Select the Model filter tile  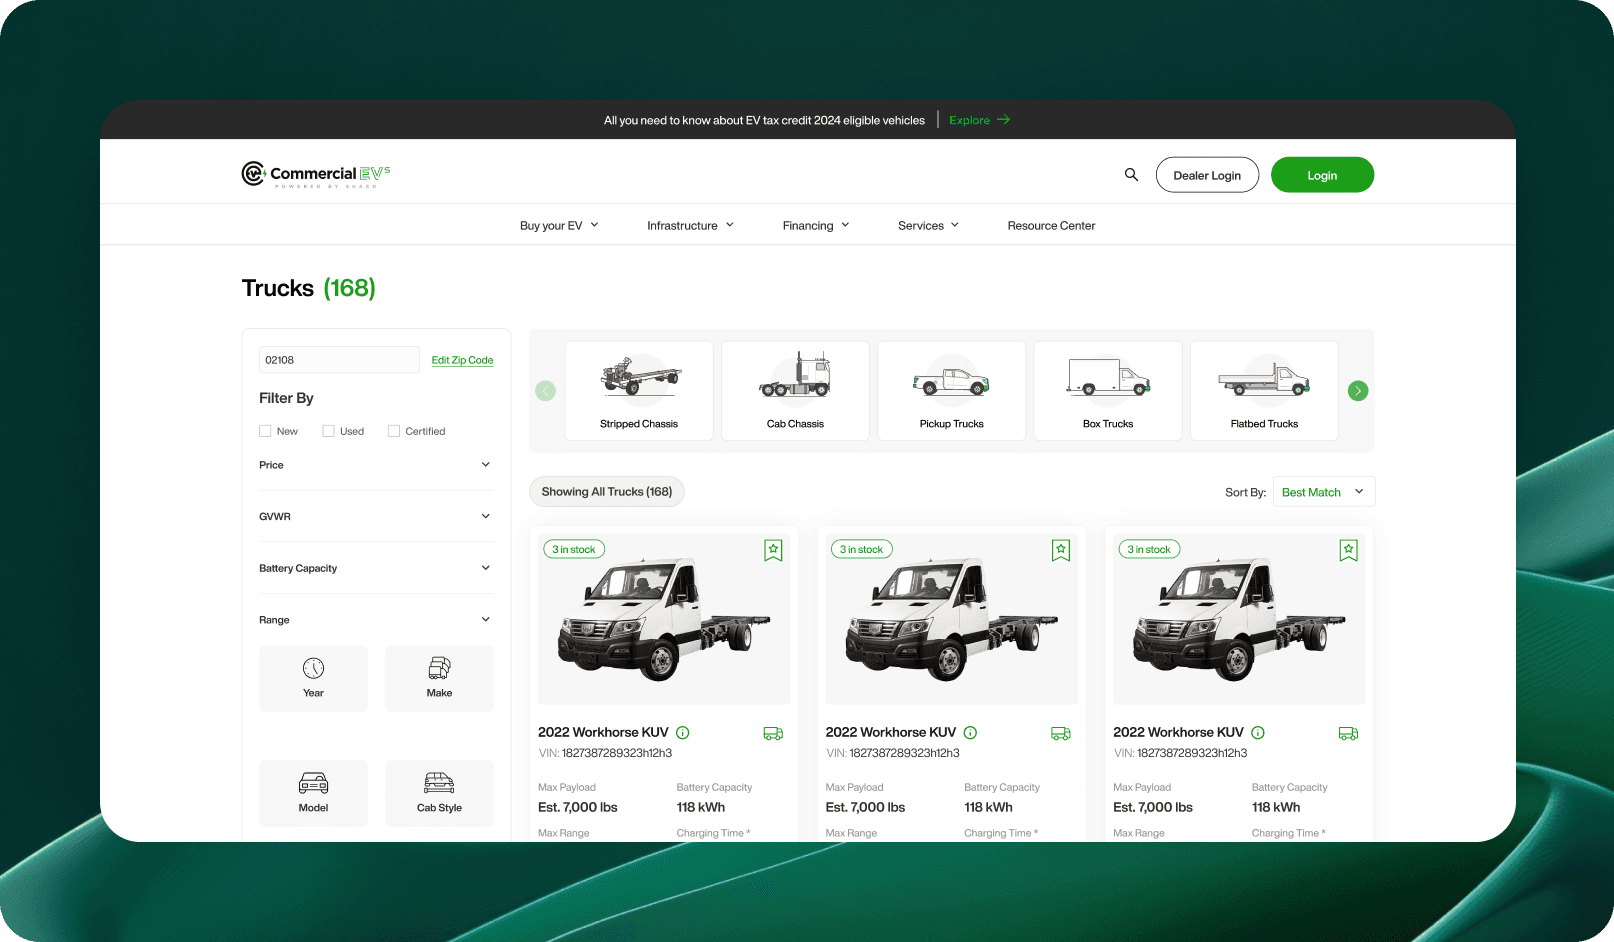click(313, 793)
